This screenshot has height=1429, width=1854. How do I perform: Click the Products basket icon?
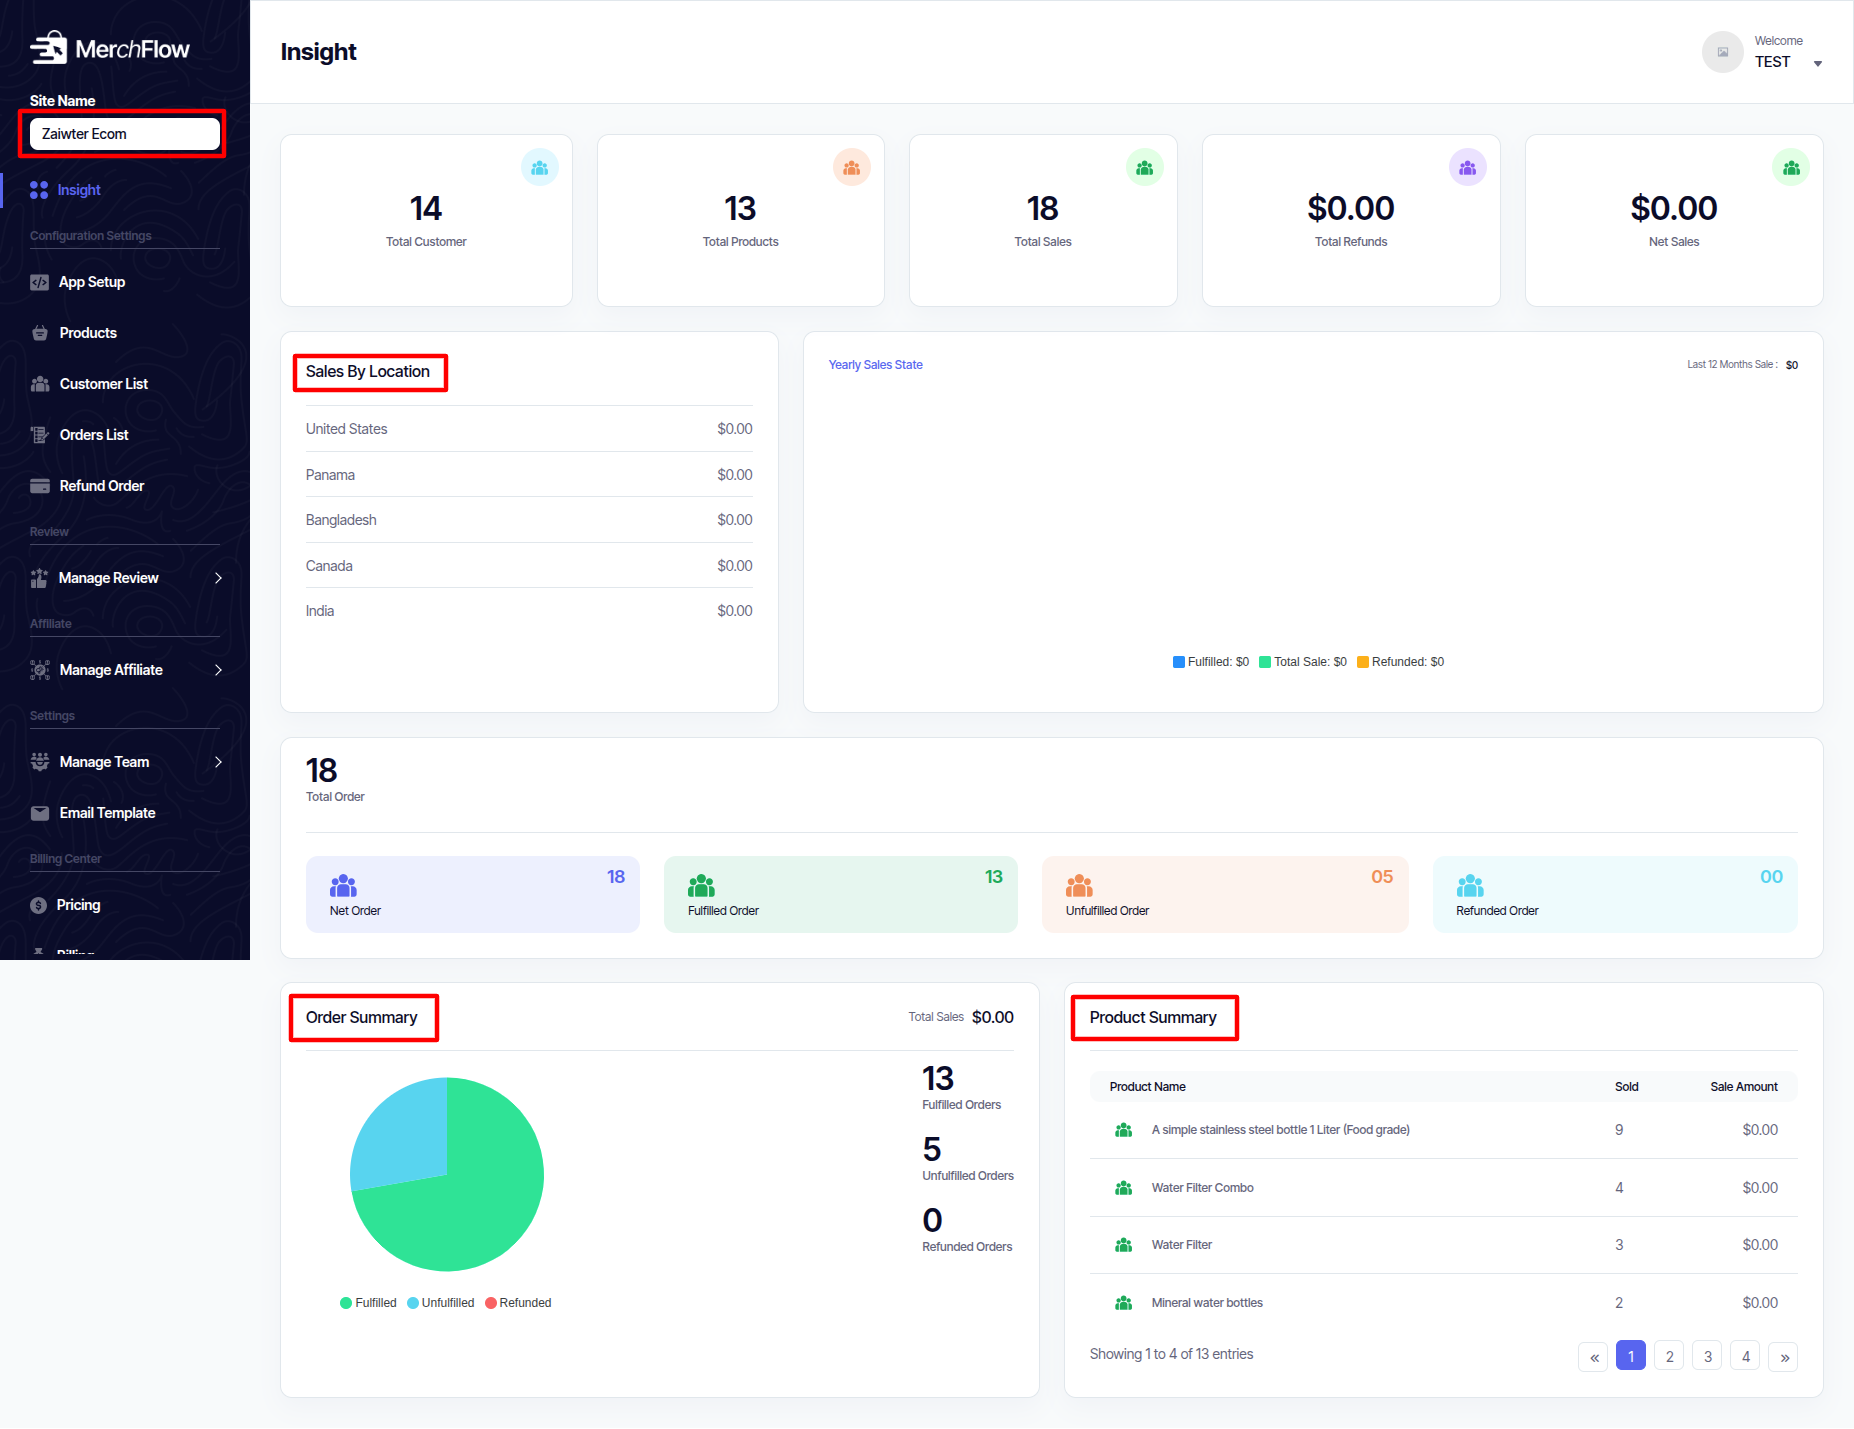coord(40,333)
